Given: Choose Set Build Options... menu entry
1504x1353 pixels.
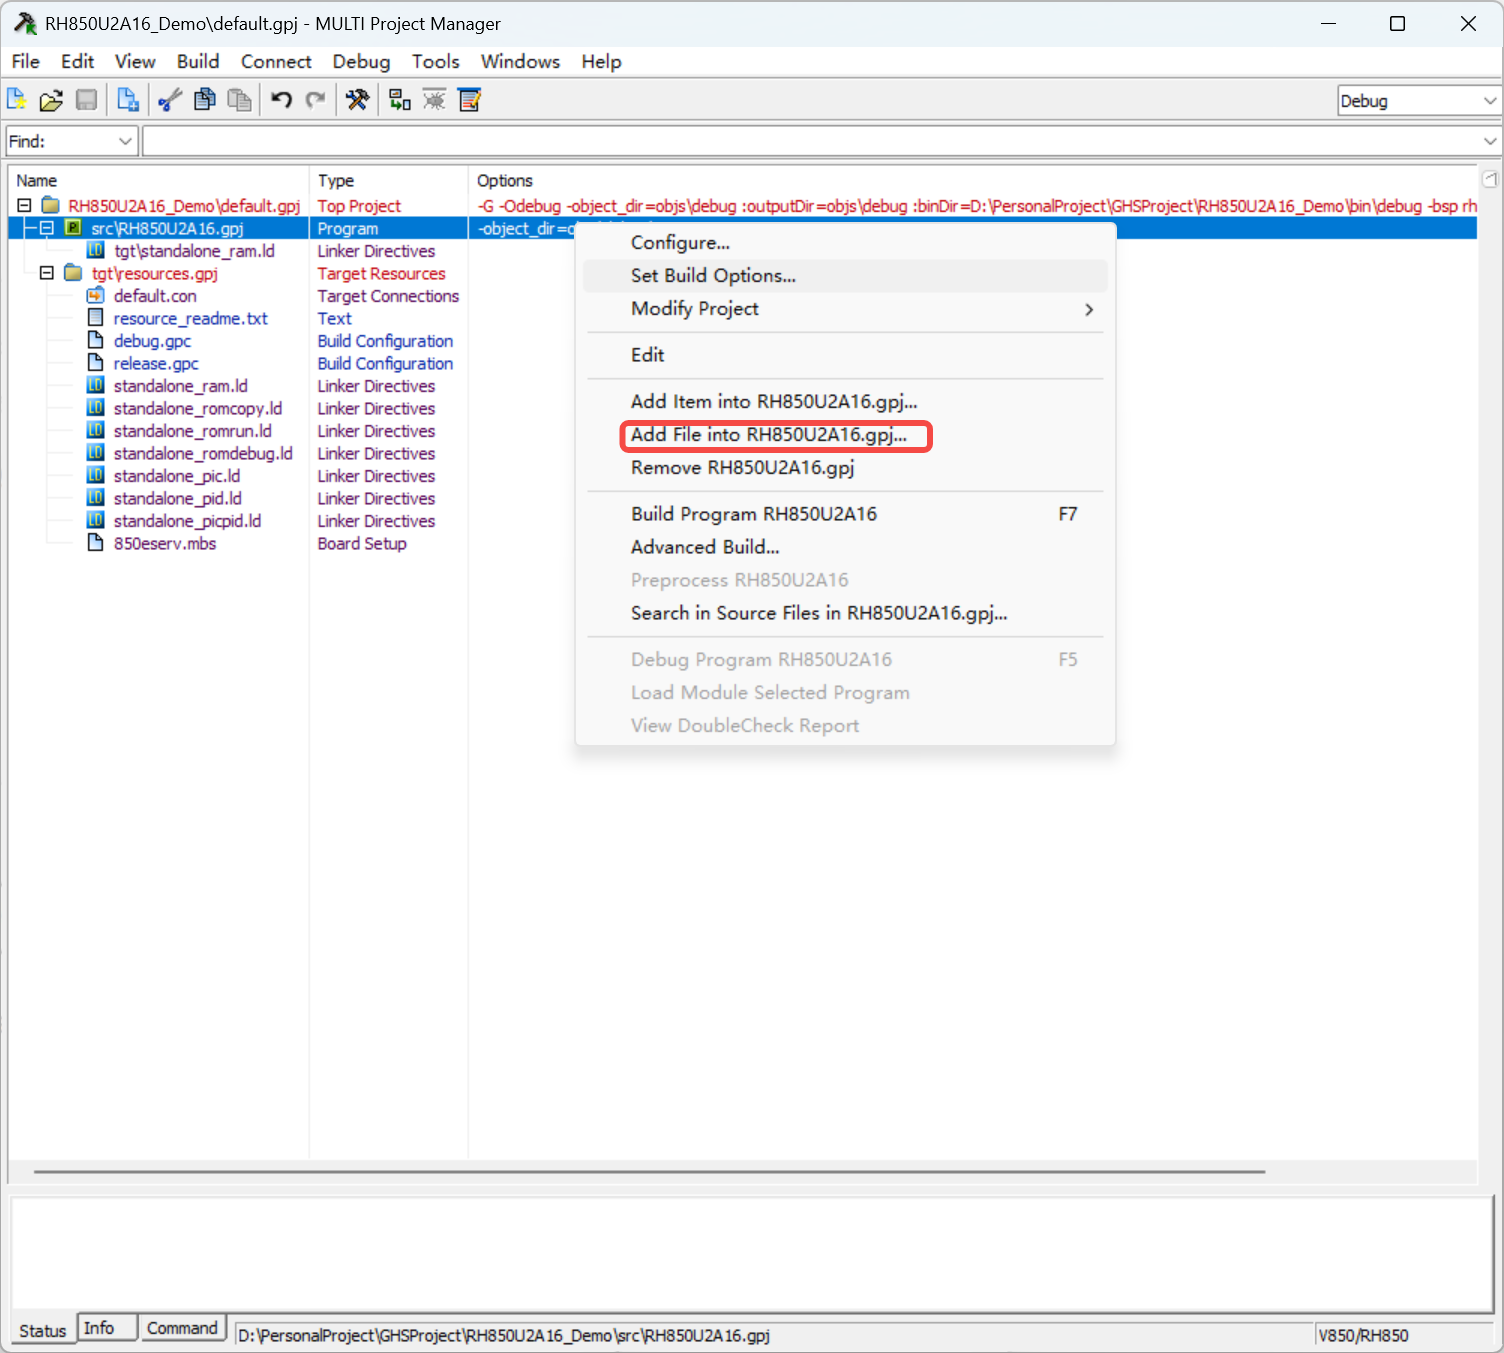Looking at the screenshot, I should (845, 276).
